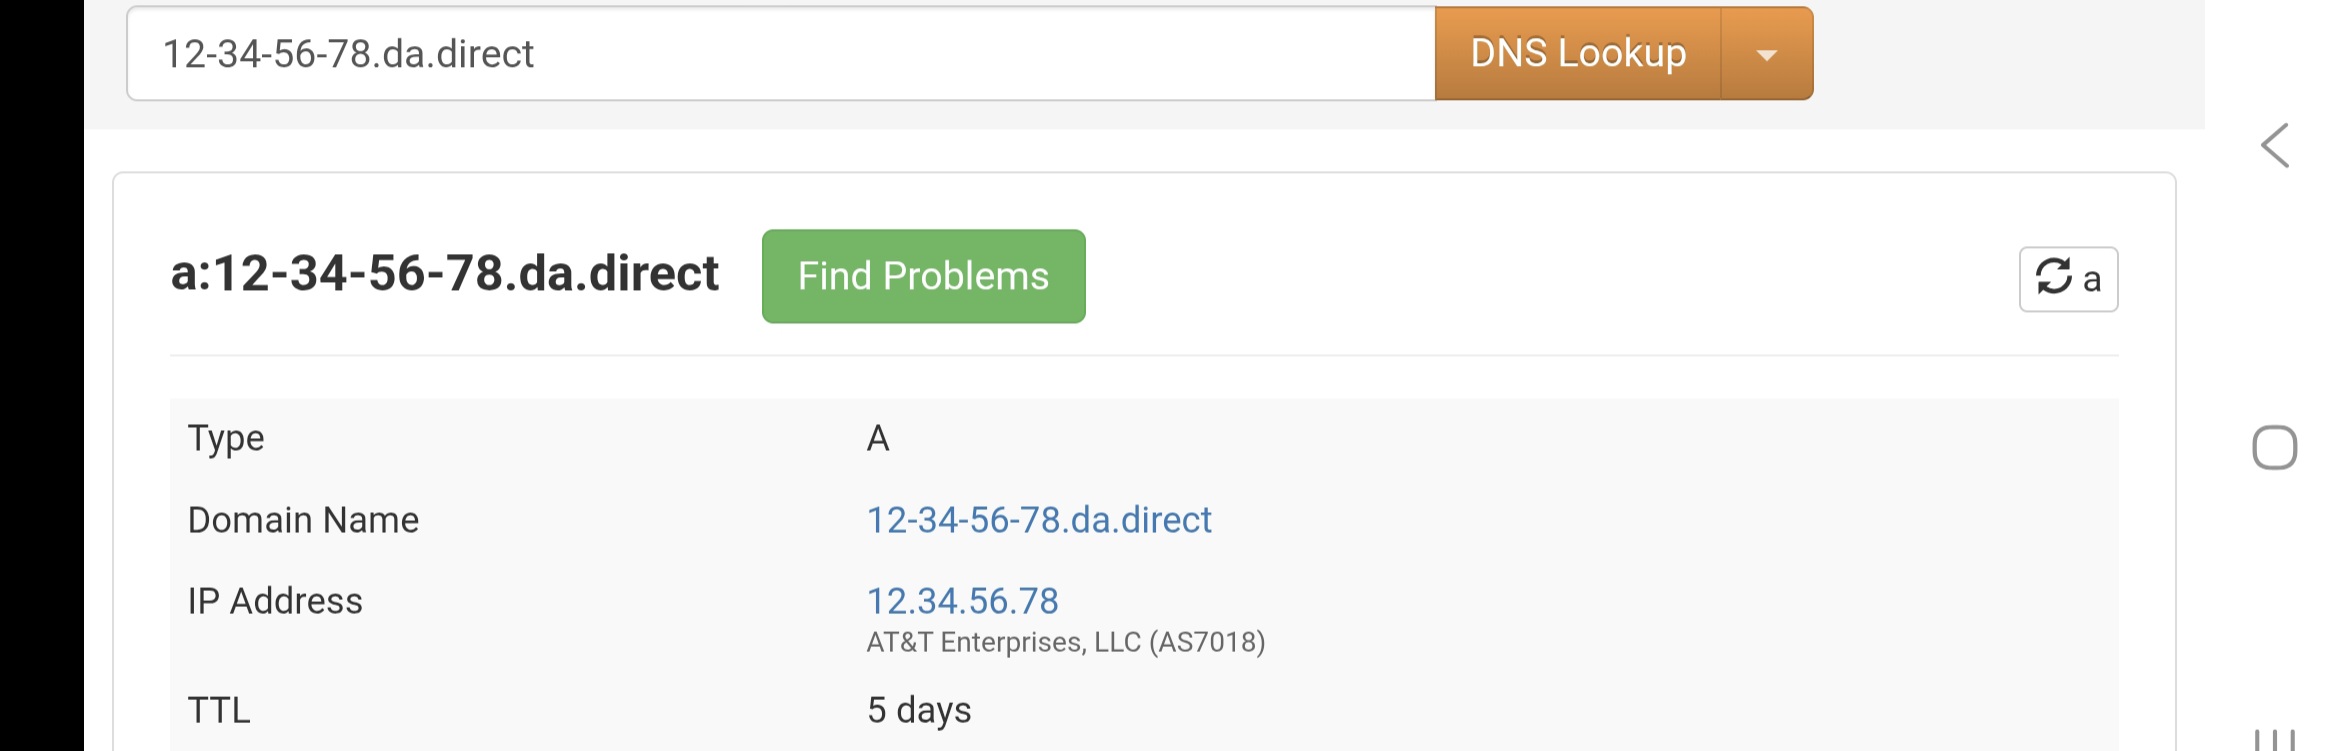Focus the domain lookup input field
2340x751 pixels.
[x=780, y=54]
